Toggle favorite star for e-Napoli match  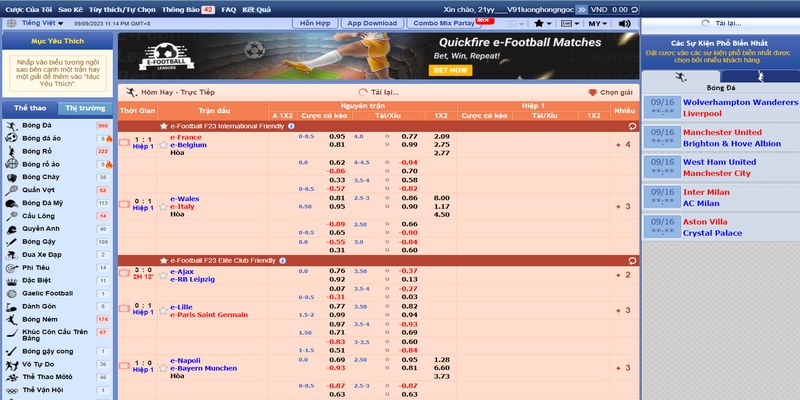163,368
